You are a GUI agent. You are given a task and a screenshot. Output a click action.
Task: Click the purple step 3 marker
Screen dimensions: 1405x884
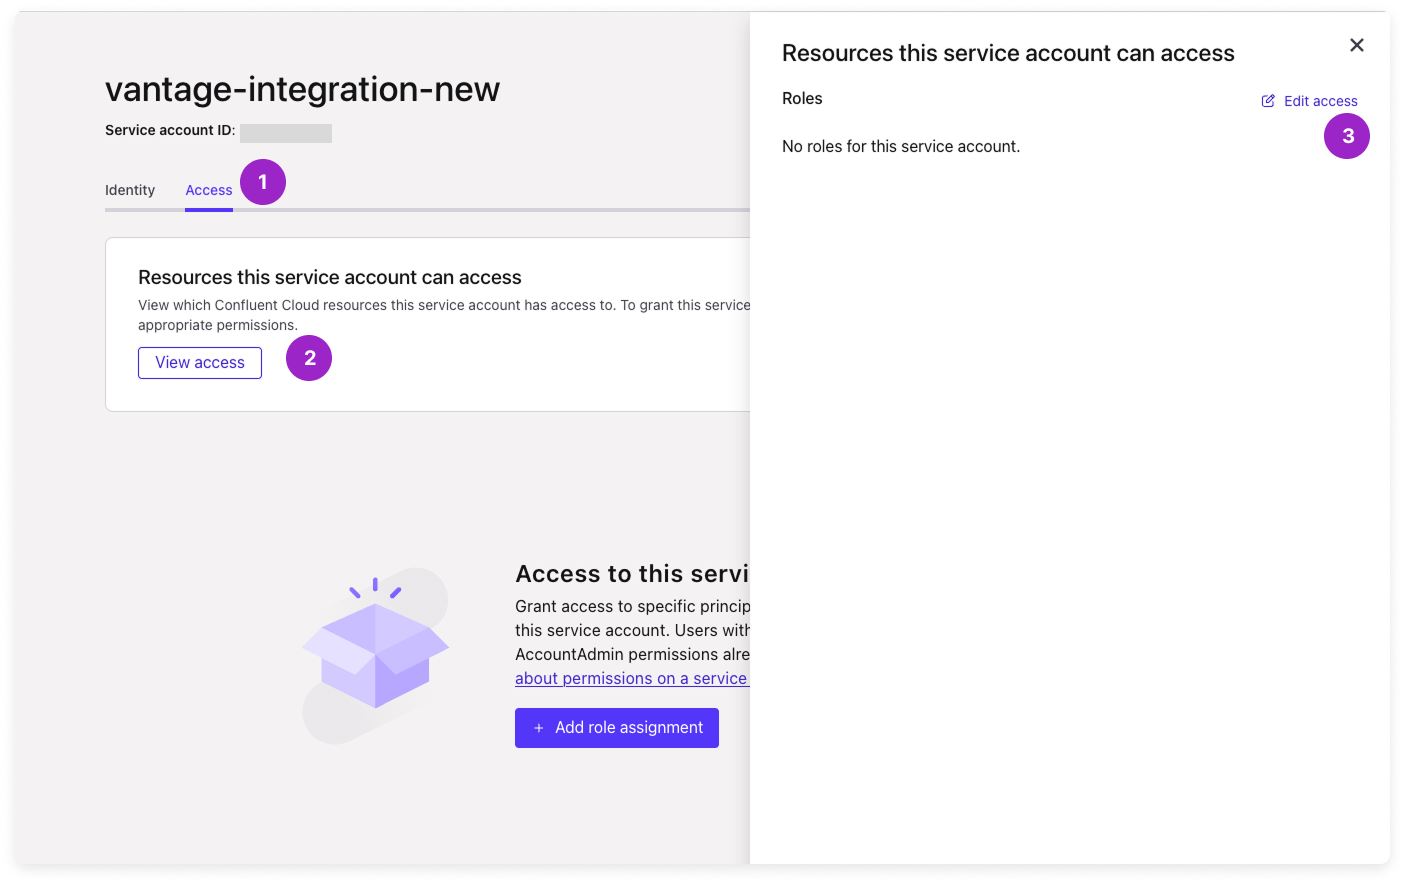coord(1346,136)
